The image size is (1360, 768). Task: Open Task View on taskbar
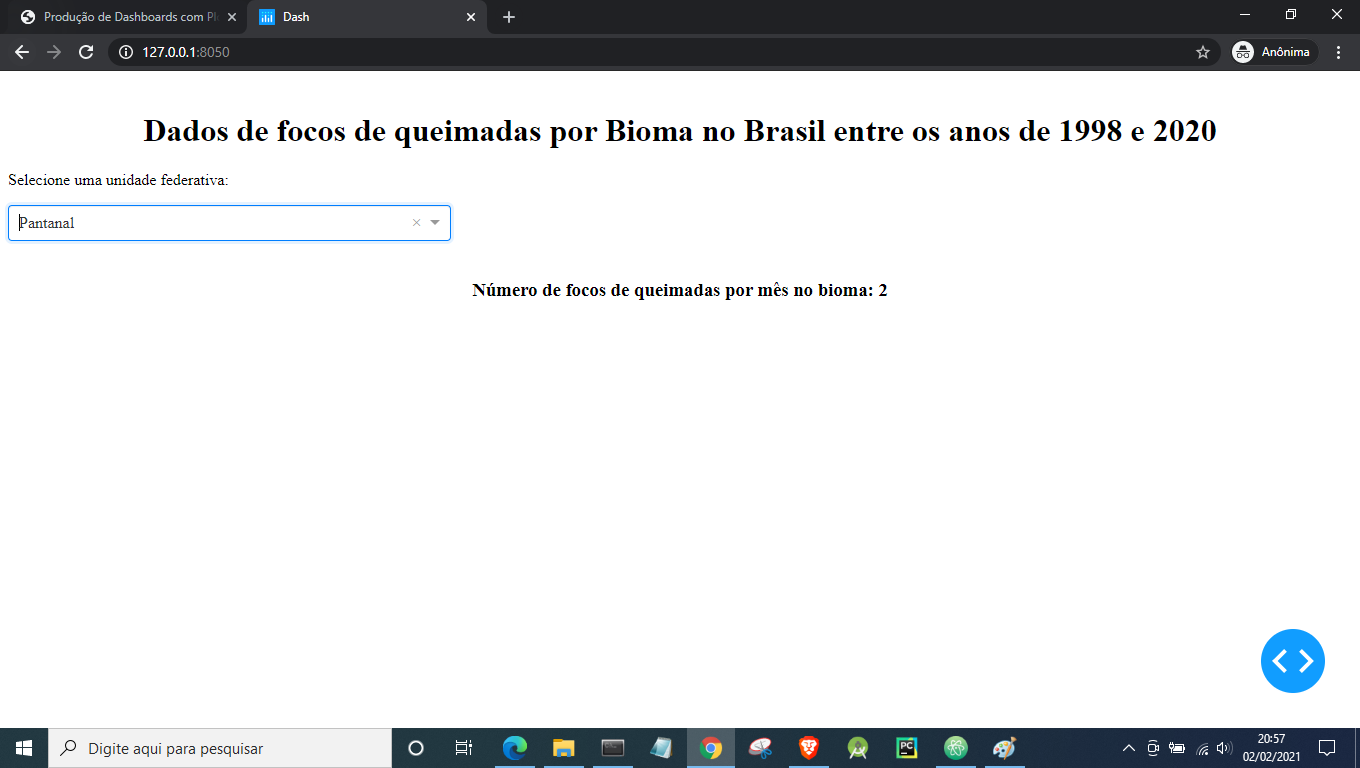tap(464, 748)
